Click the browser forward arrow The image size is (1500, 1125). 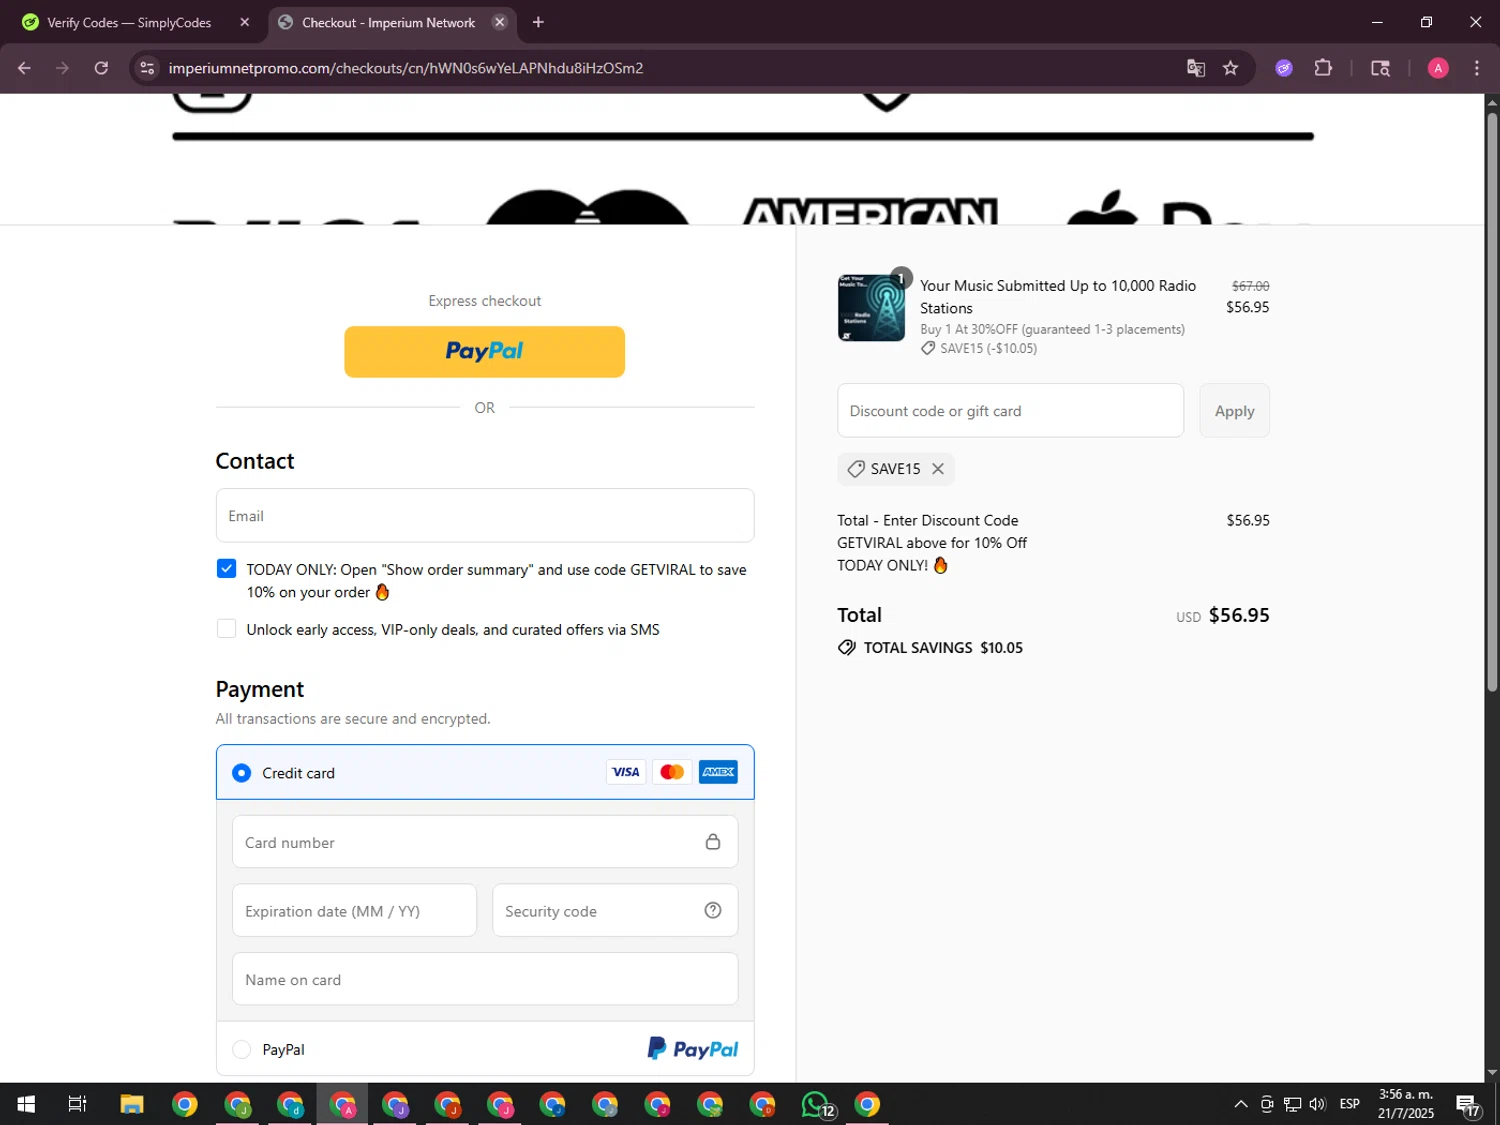click(x=62, y=68)
